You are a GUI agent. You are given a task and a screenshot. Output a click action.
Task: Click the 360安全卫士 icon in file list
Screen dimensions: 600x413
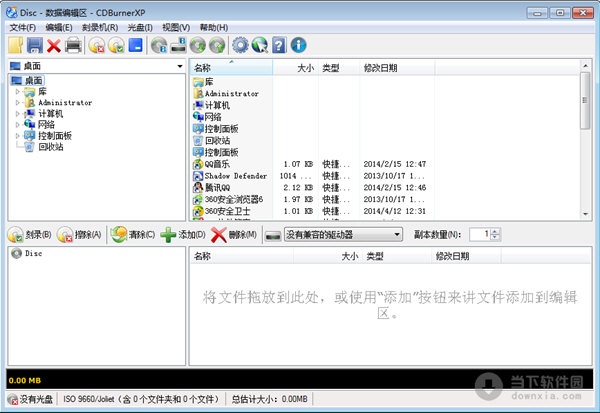(197, 211)
